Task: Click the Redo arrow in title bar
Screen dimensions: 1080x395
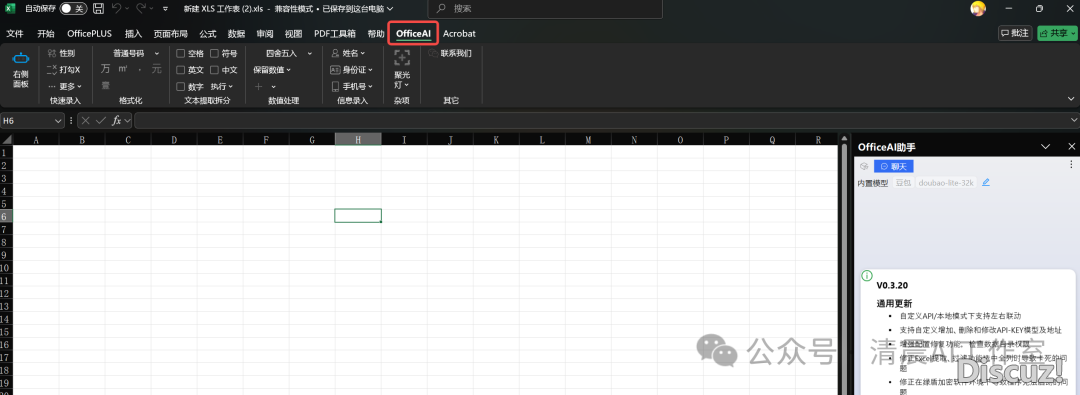Action: click(x=141, y=9)
